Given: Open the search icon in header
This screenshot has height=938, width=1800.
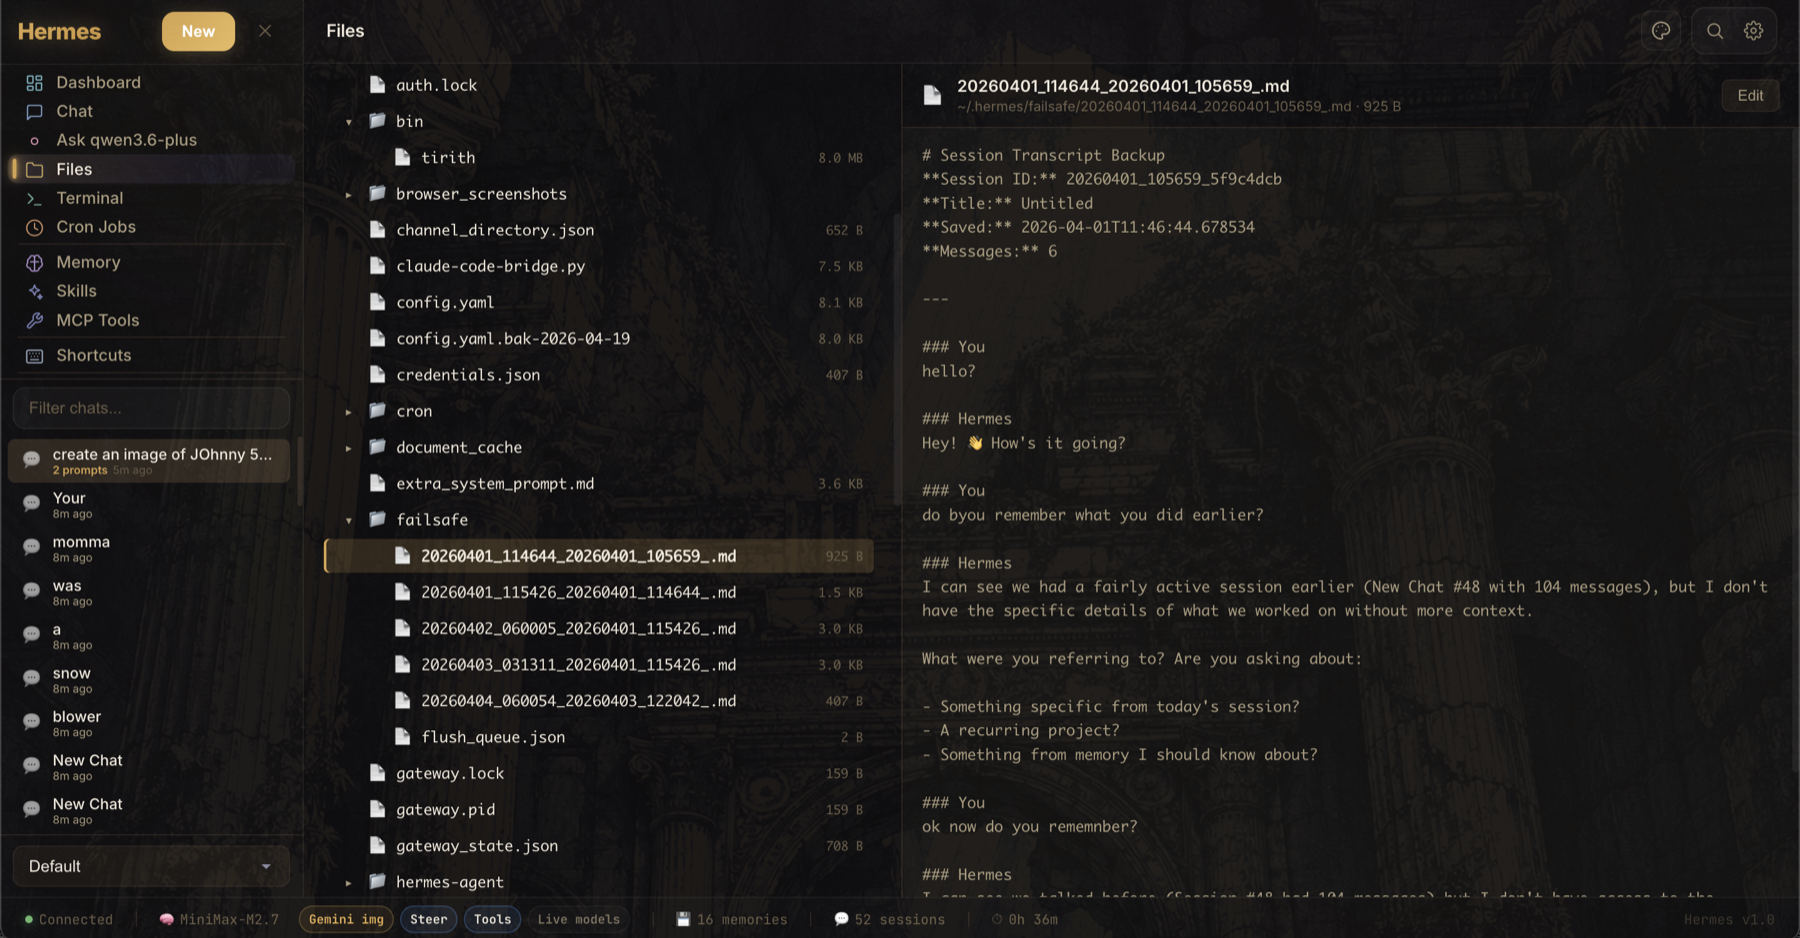Looking at the screenshot, I should 1714,31.
